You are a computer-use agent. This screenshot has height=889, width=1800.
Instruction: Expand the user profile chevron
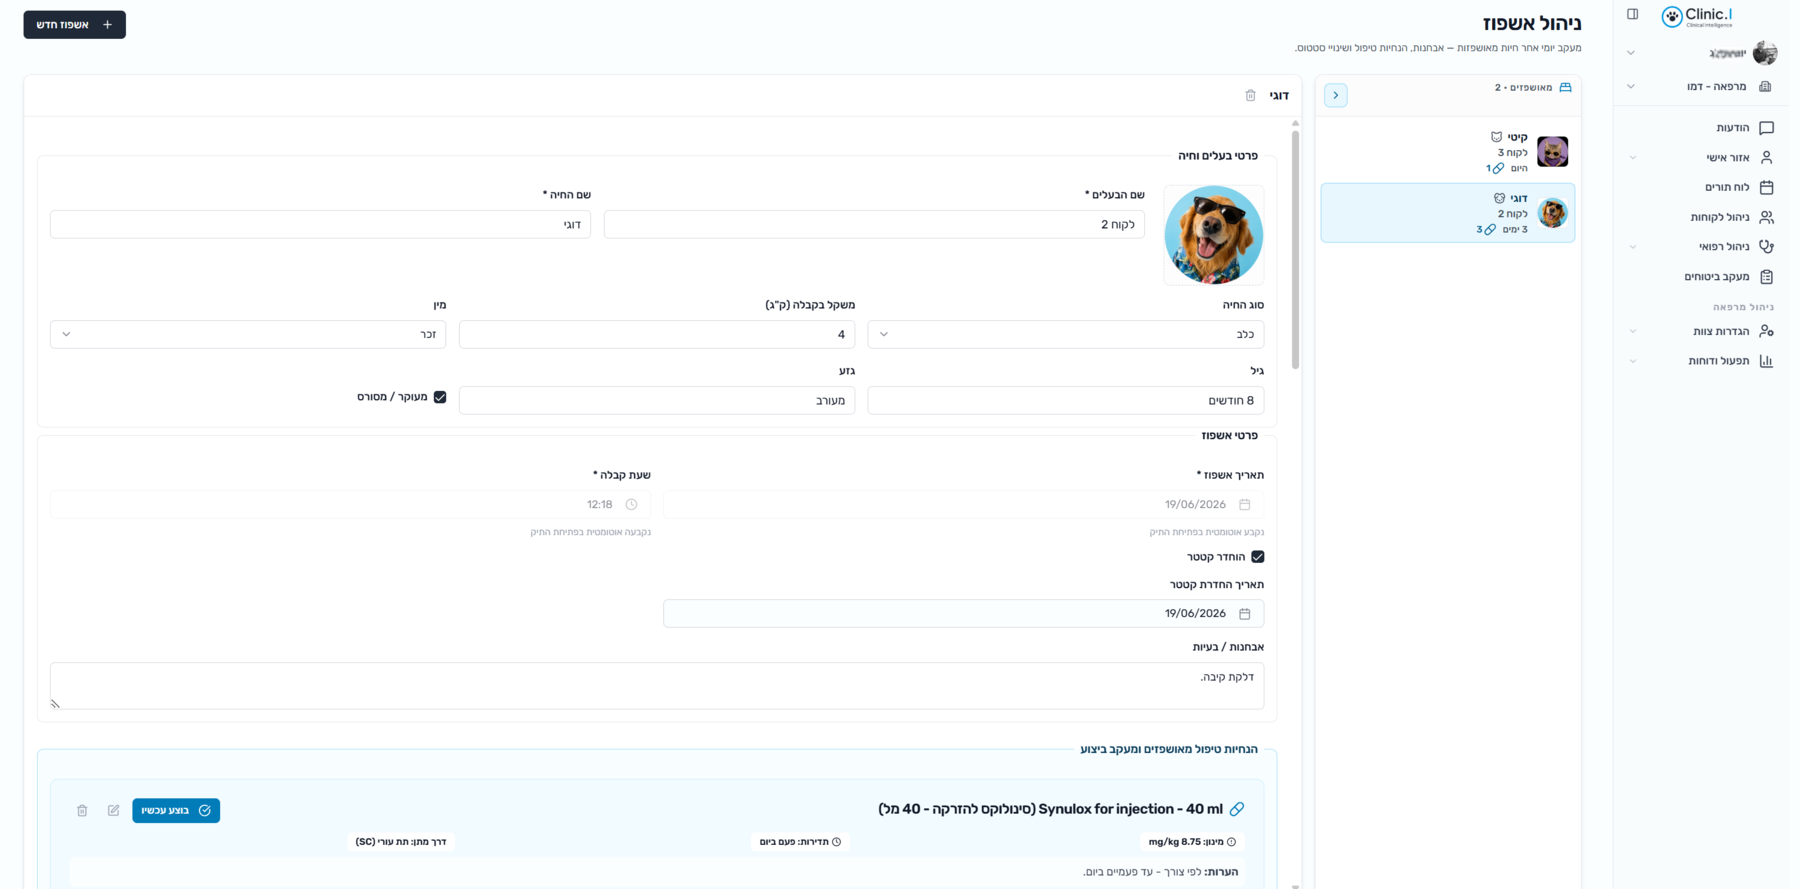(x=1631, y=53)
